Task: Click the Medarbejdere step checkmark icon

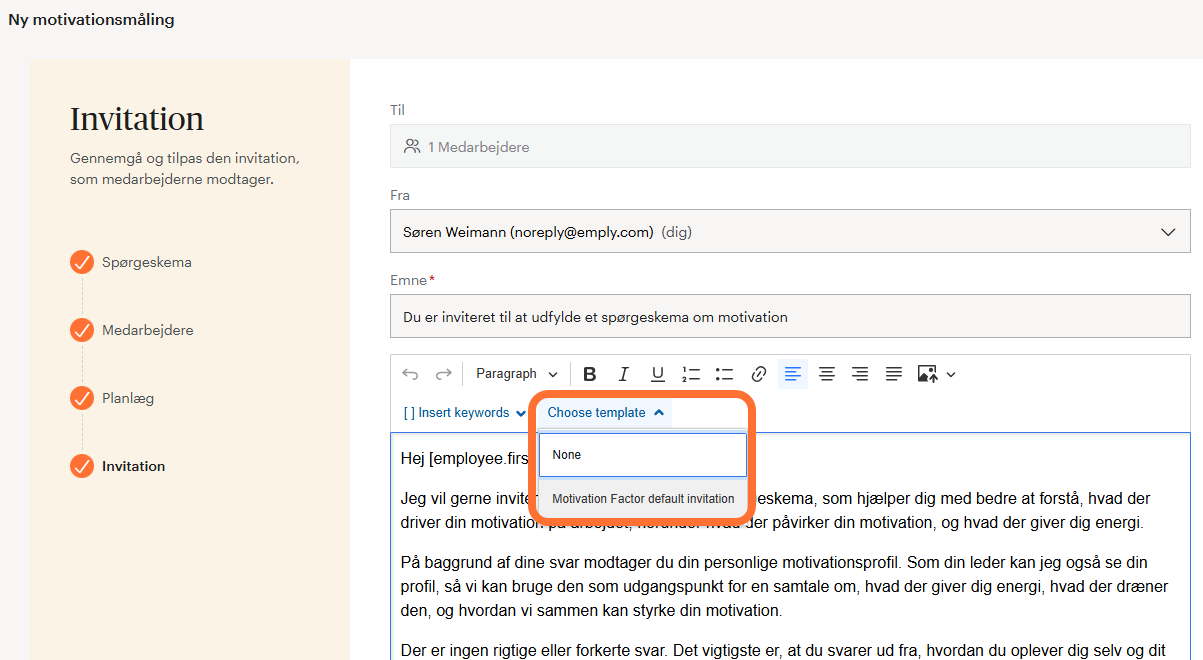Action: [82, 330]
